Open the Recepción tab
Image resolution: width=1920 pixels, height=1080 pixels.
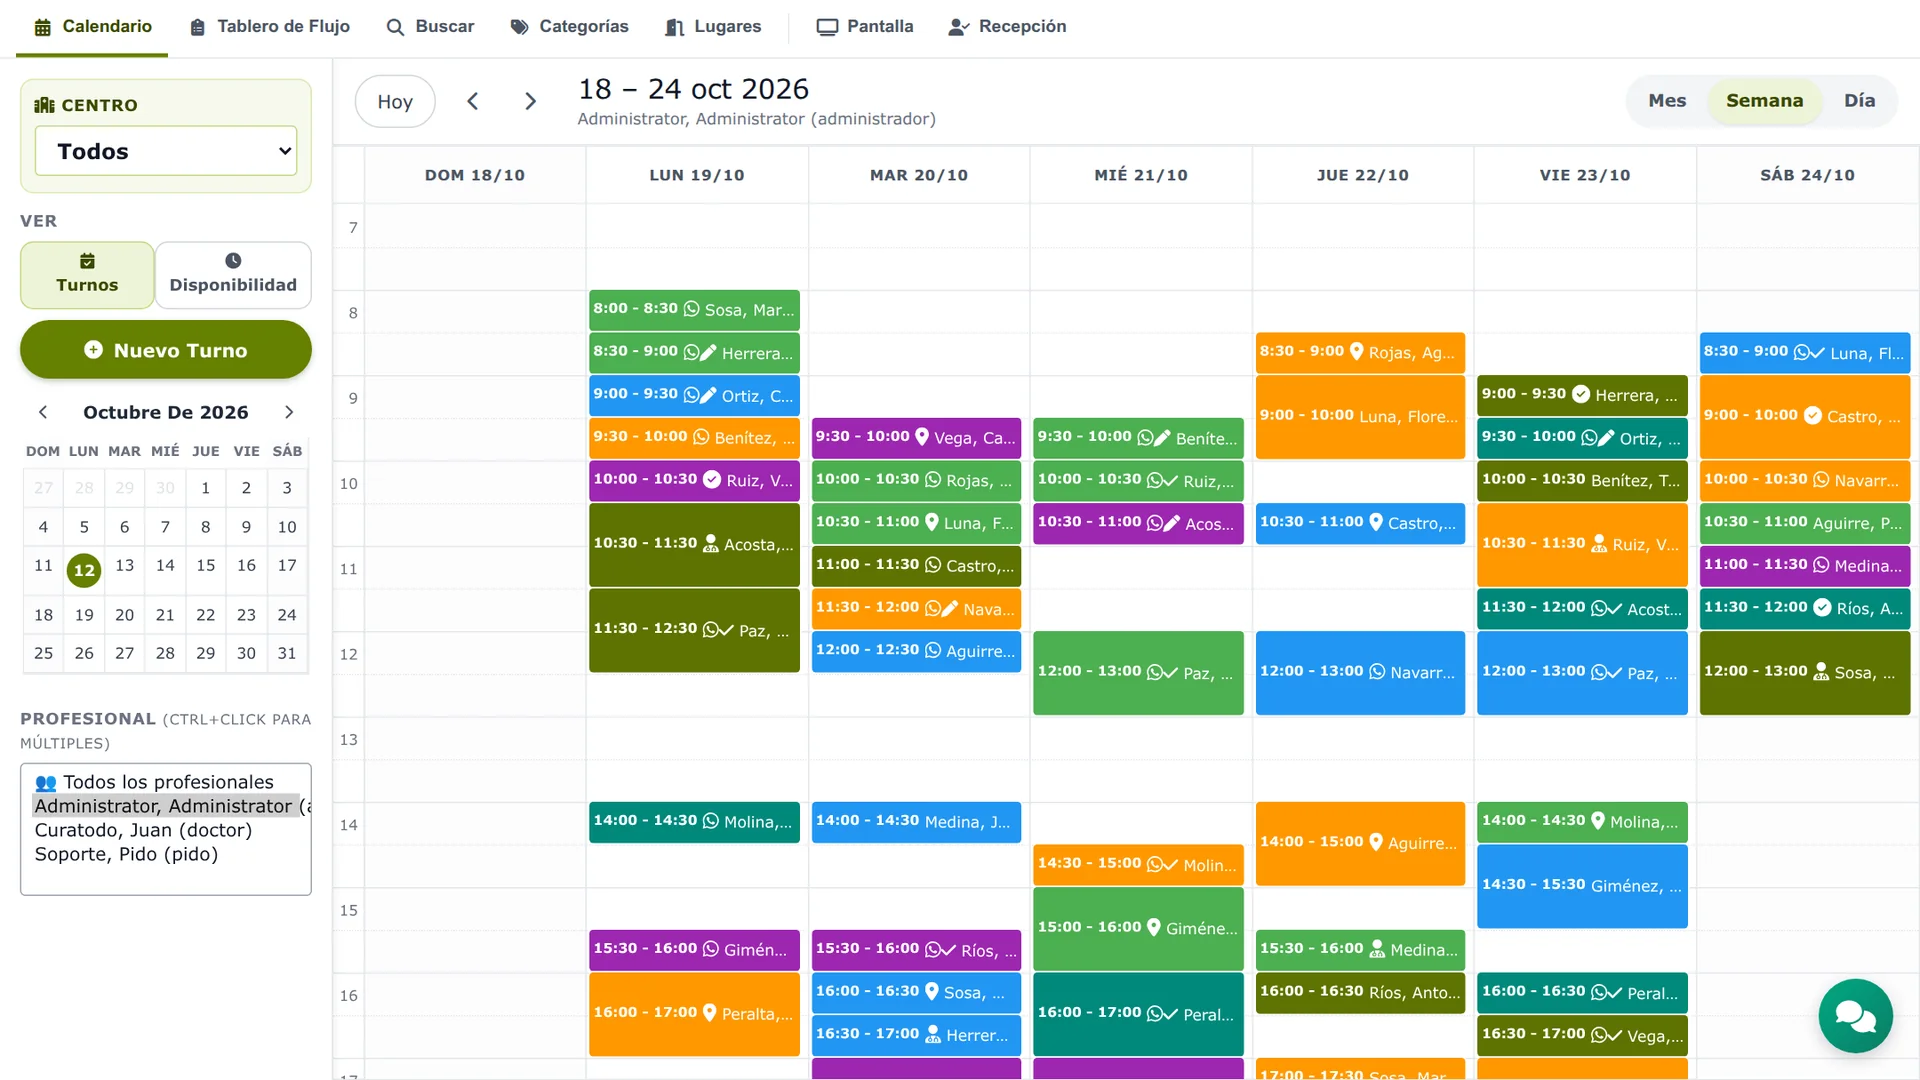(x=1008, y=27)
